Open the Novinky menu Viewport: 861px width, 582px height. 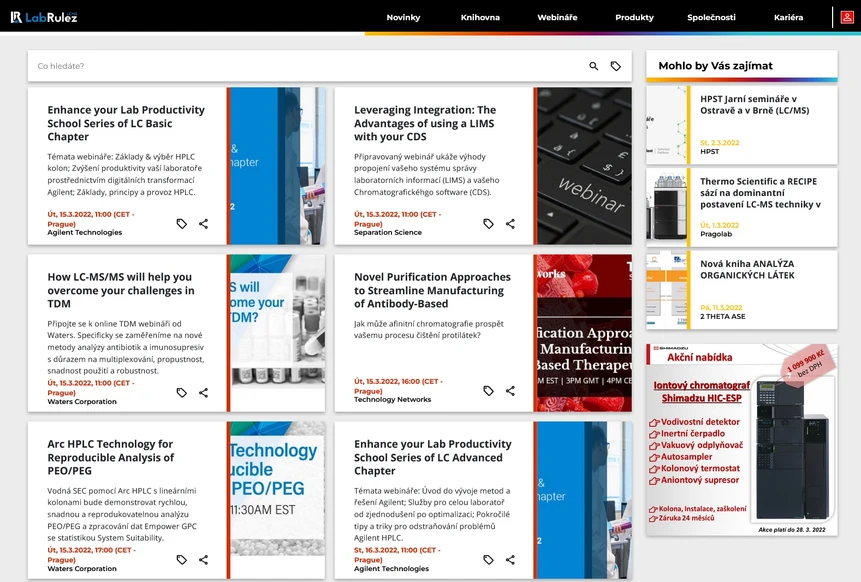pos(403,17)
